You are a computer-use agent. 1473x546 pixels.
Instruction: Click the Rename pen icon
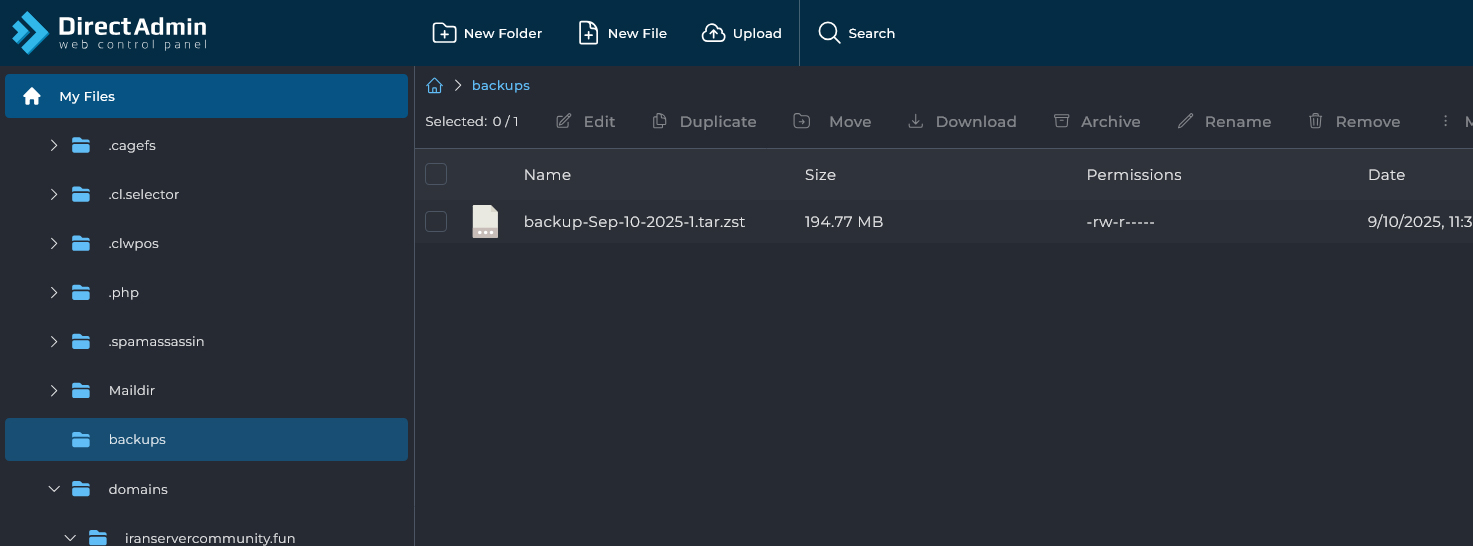1185,121
